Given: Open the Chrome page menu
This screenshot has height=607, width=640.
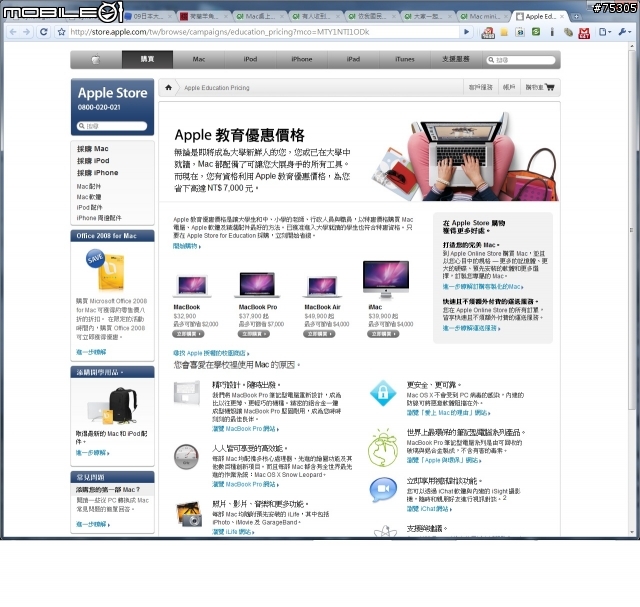Looking at the screenshot, I should click(604, 32).
